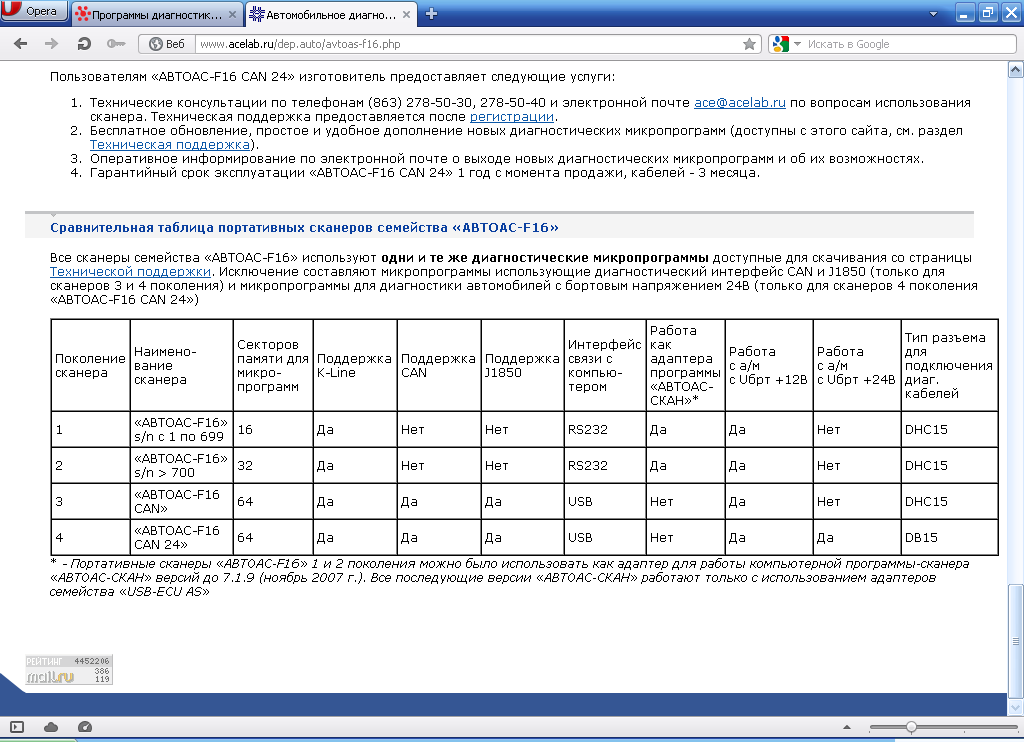This screenshot has height=742, width=1024.
Task: Open Opera Link cloud icon
Action: point(51,727)
